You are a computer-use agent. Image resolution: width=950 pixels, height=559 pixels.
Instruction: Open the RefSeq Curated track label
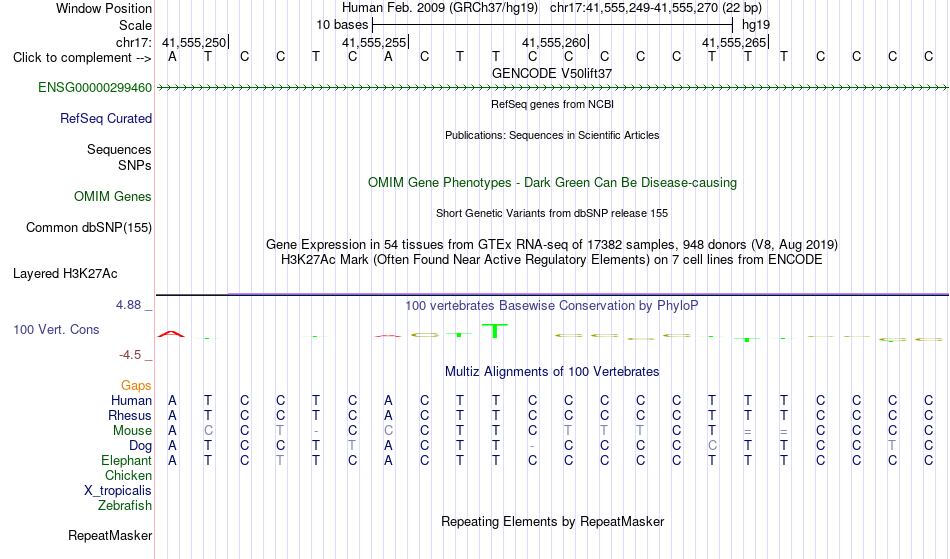pyautogui.click(x=105, y=119)
